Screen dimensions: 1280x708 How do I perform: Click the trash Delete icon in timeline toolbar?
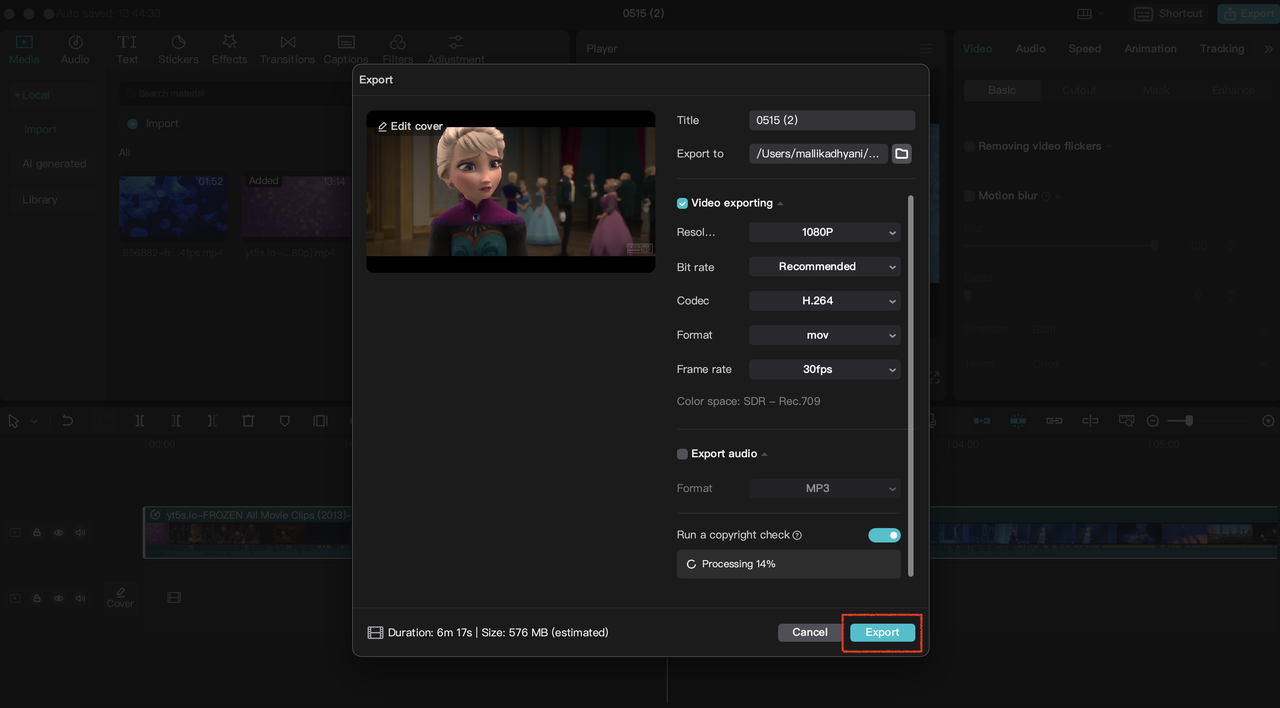coord(248,421)
